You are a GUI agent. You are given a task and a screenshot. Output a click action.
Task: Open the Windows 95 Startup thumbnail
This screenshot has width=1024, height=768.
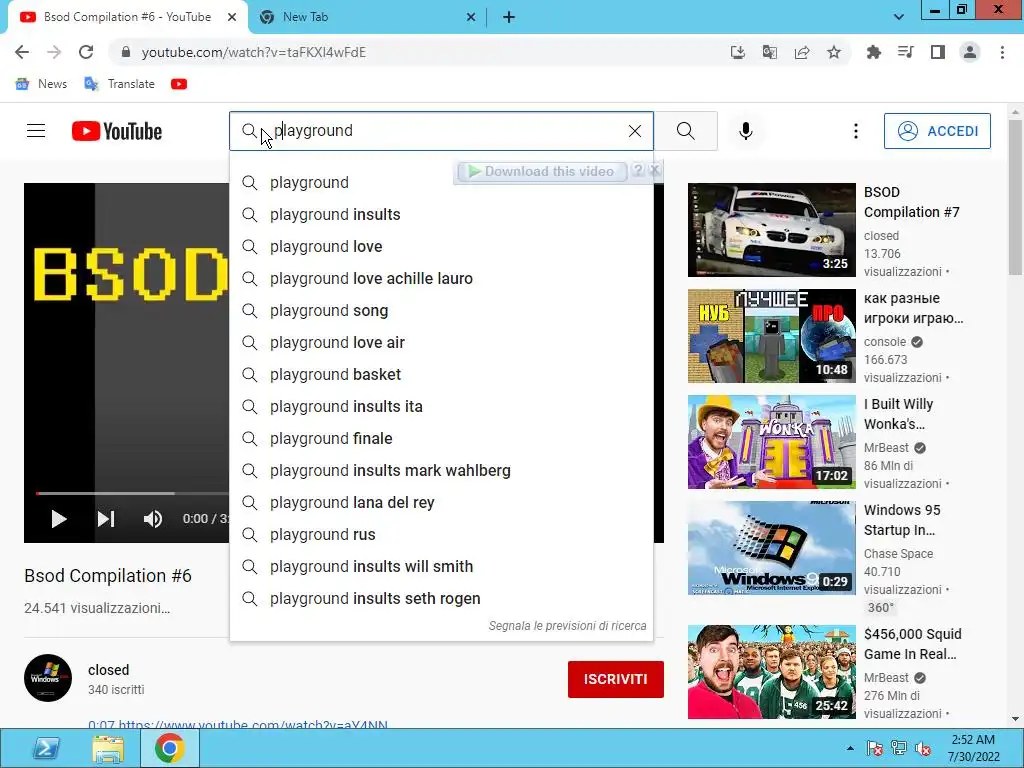(x=771, y=547)
